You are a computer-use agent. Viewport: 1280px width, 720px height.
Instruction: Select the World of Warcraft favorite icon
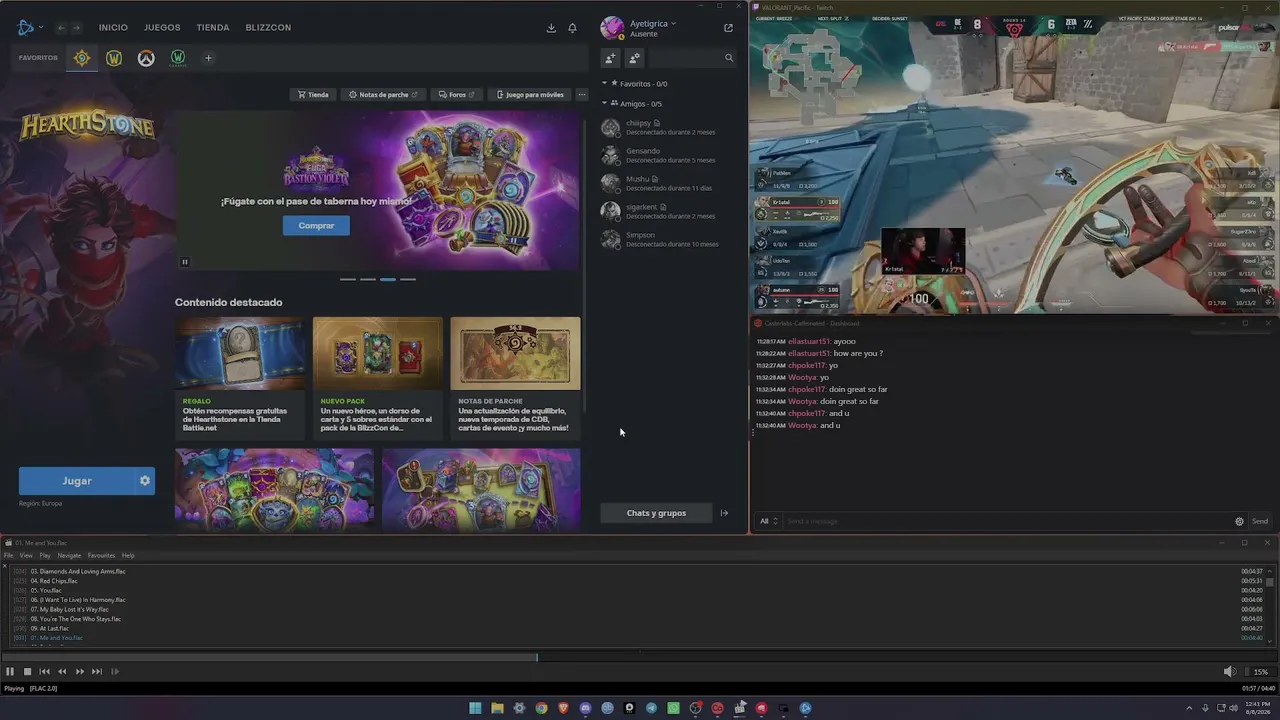point(114,58)
